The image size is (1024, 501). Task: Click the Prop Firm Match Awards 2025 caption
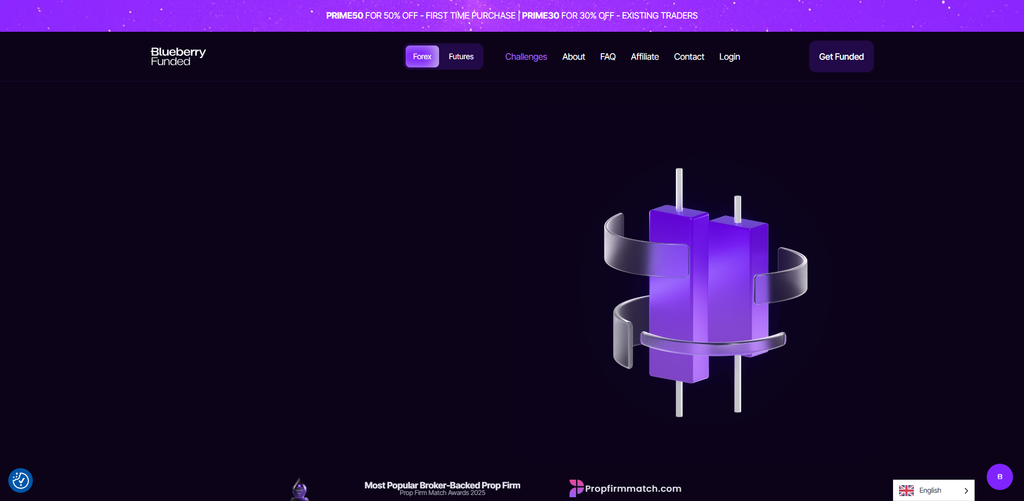(x=442, y=493)
